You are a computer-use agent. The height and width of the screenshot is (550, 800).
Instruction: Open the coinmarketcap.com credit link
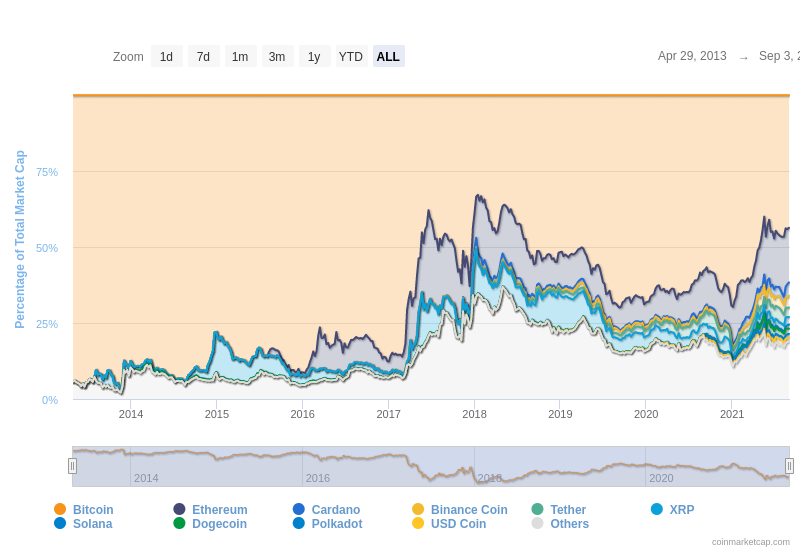pyautogui.click(x=751, y=542)
